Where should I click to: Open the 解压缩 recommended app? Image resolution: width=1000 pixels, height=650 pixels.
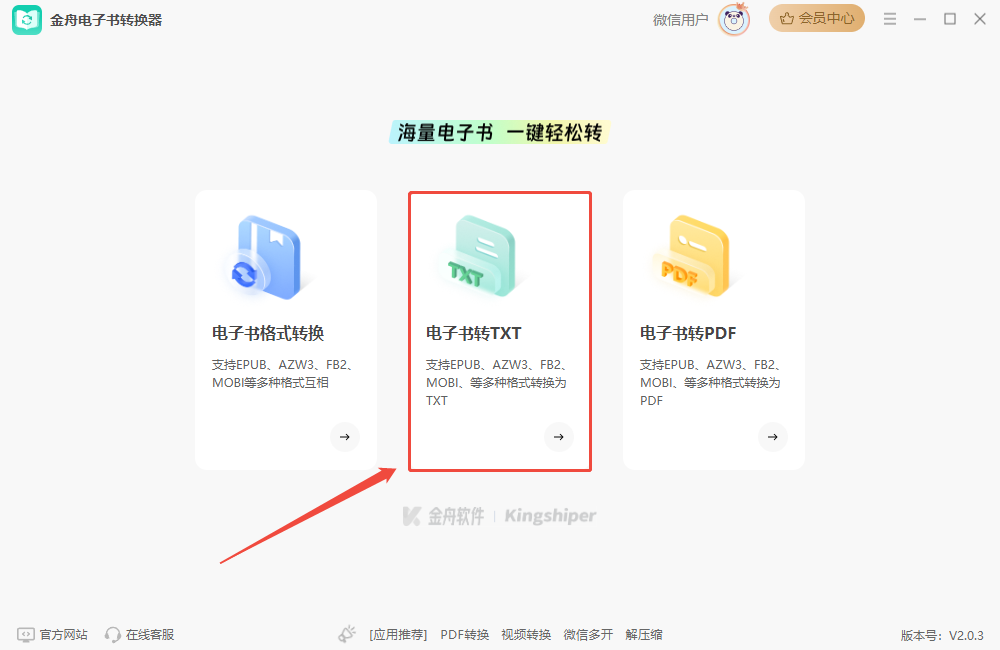pos(644,635)
